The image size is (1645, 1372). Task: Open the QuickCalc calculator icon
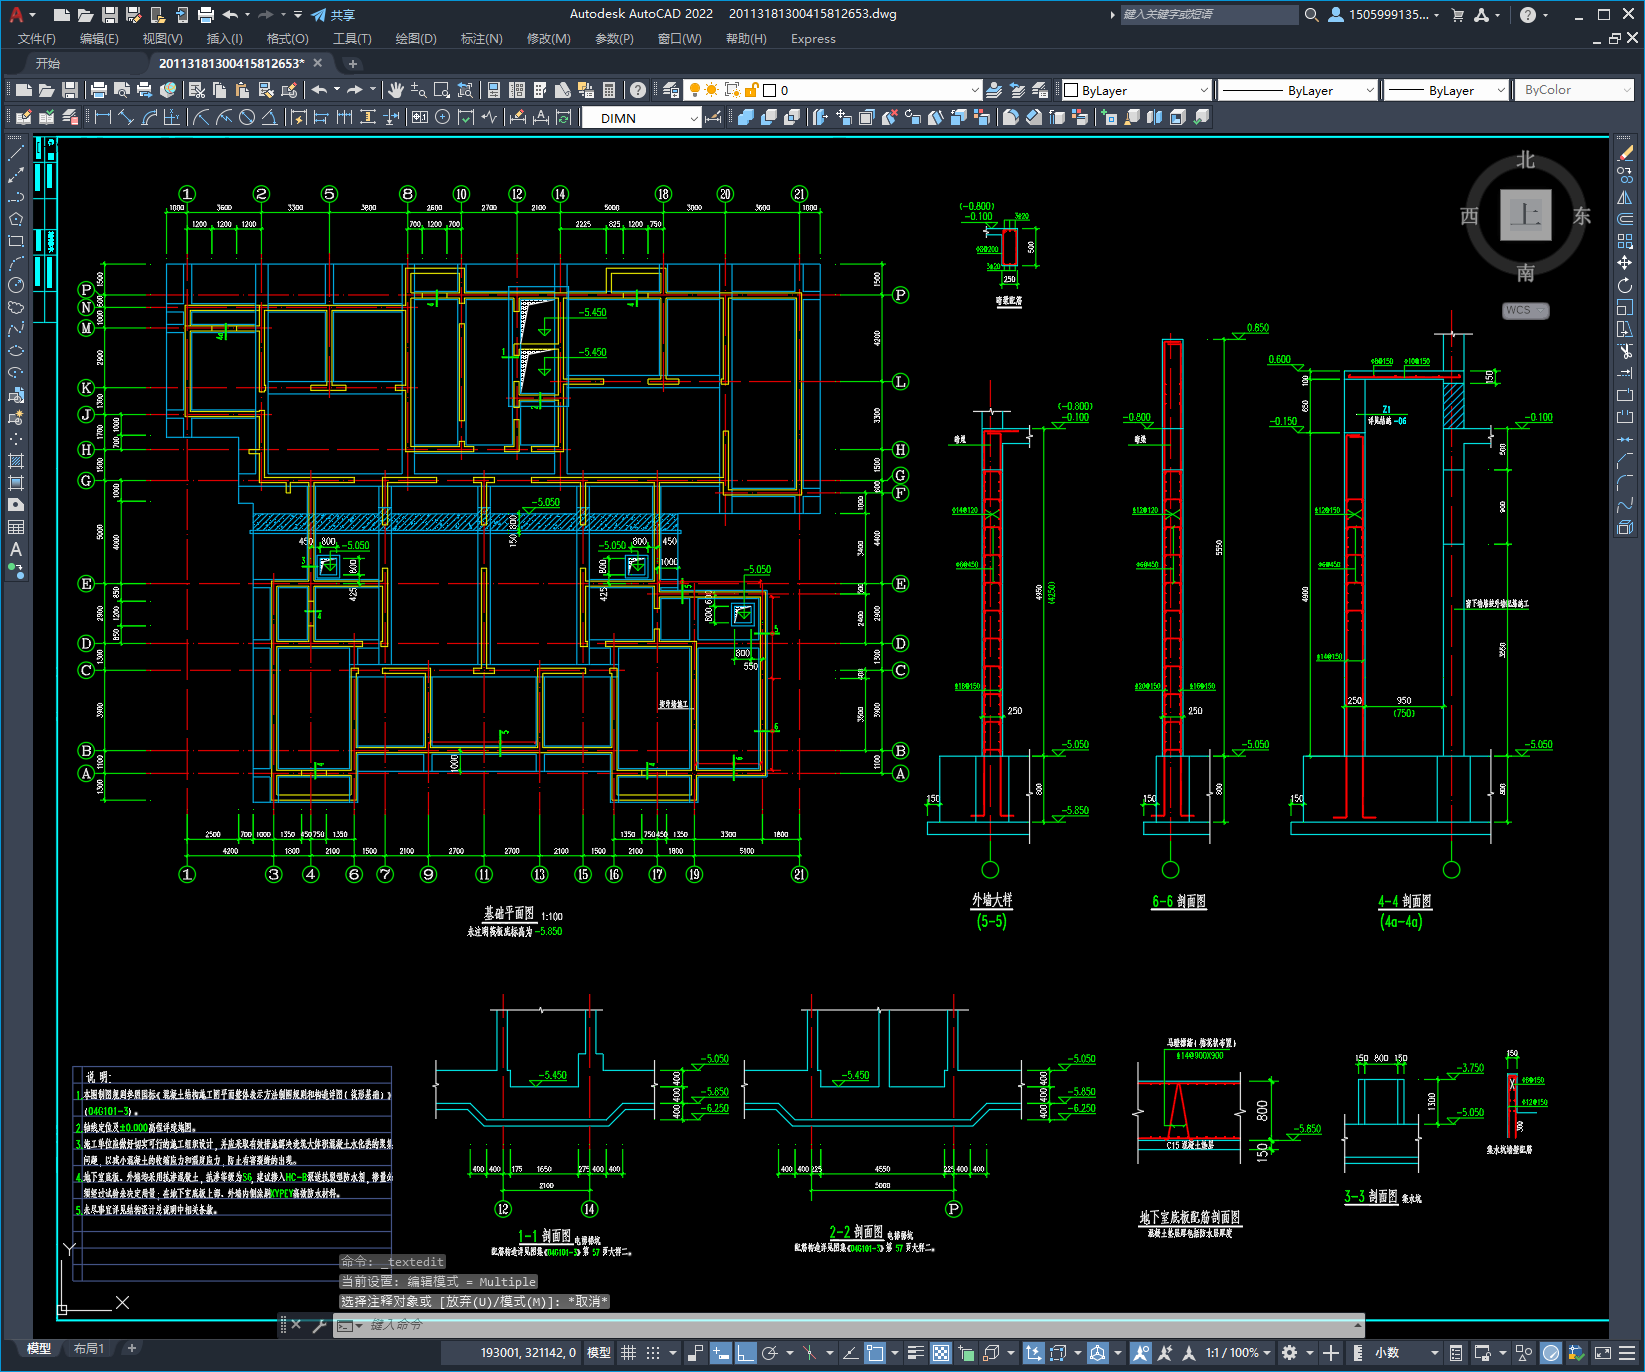coord(609,90)
